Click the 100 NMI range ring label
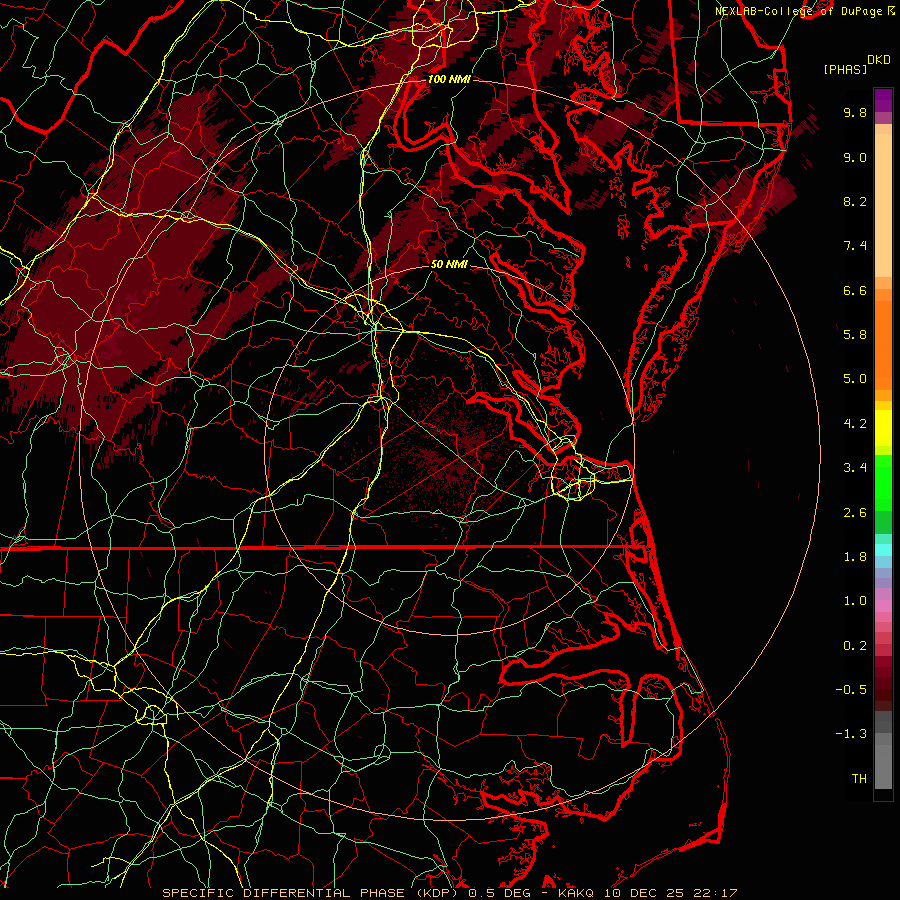Image resolution: width=900 pixels, height=900 pixels. 449,79
